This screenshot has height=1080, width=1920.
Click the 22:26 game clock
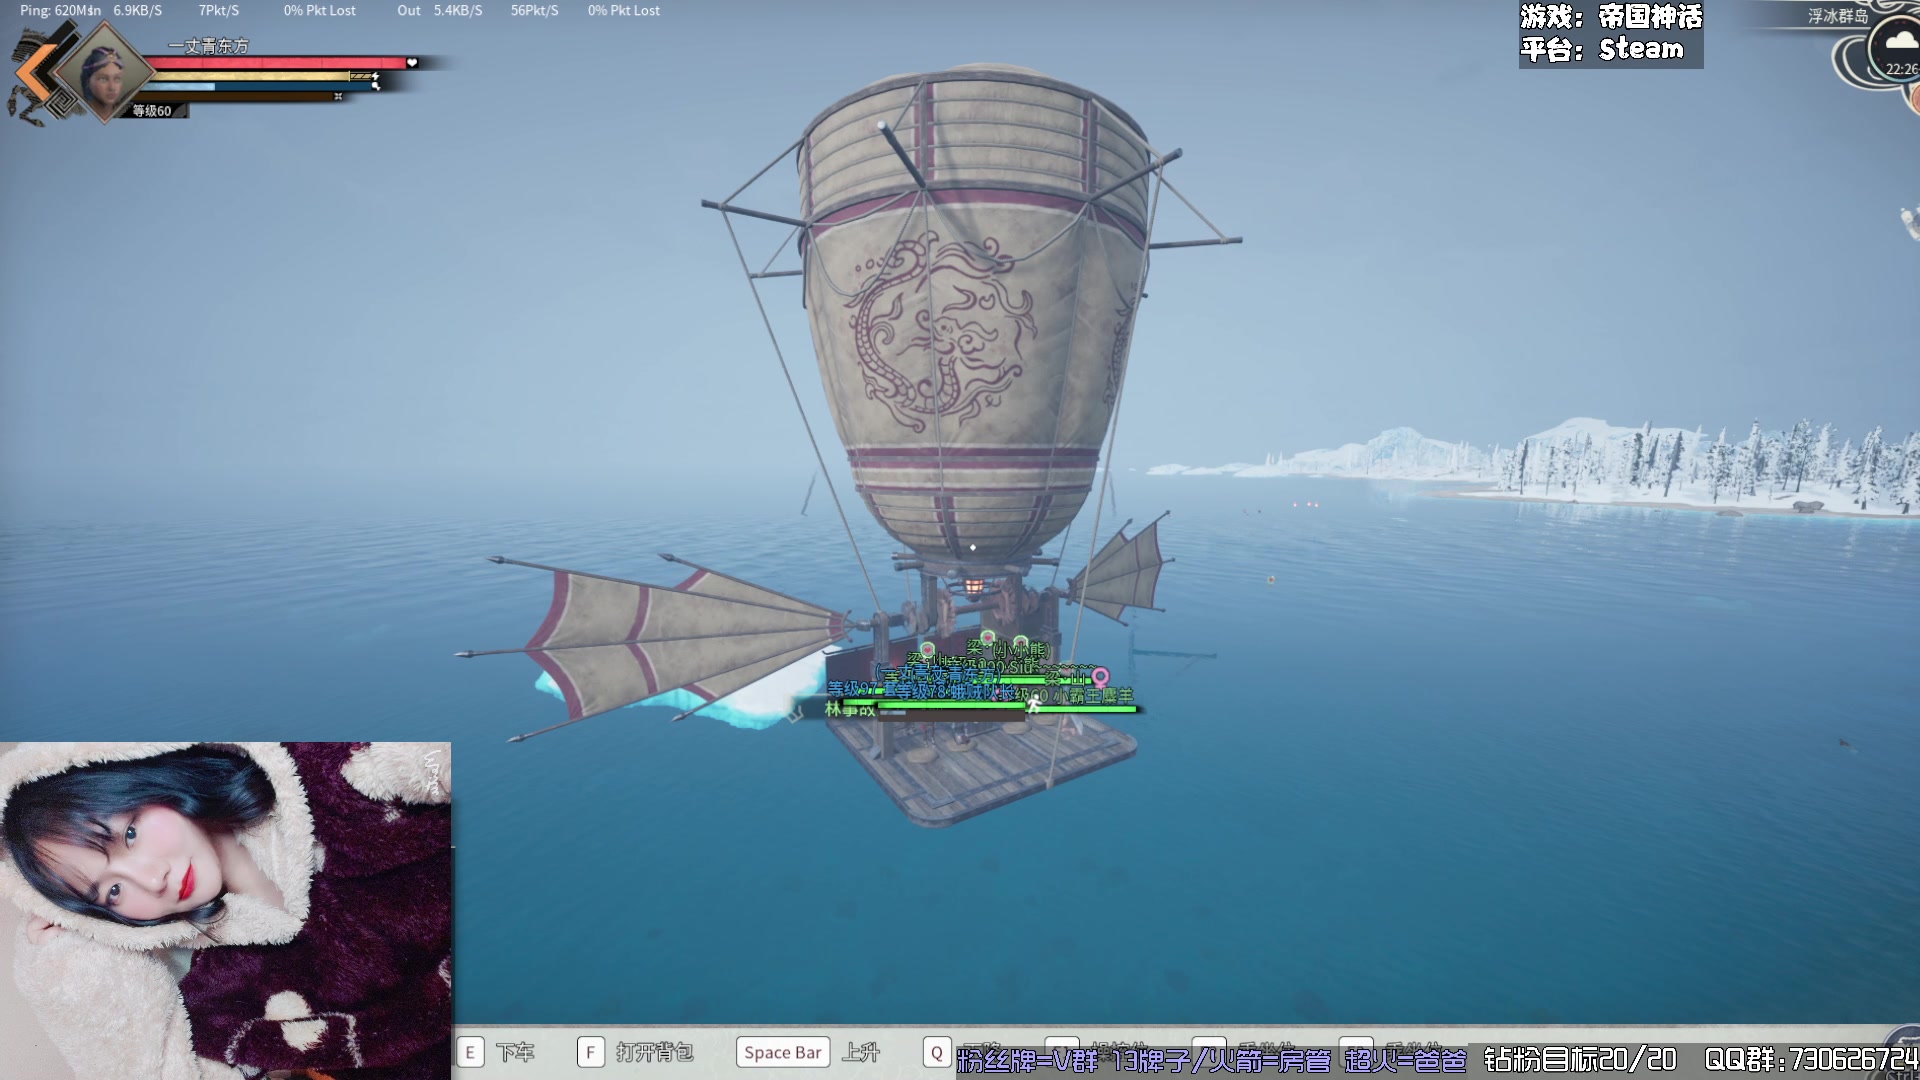click(x=1900, y=69)
